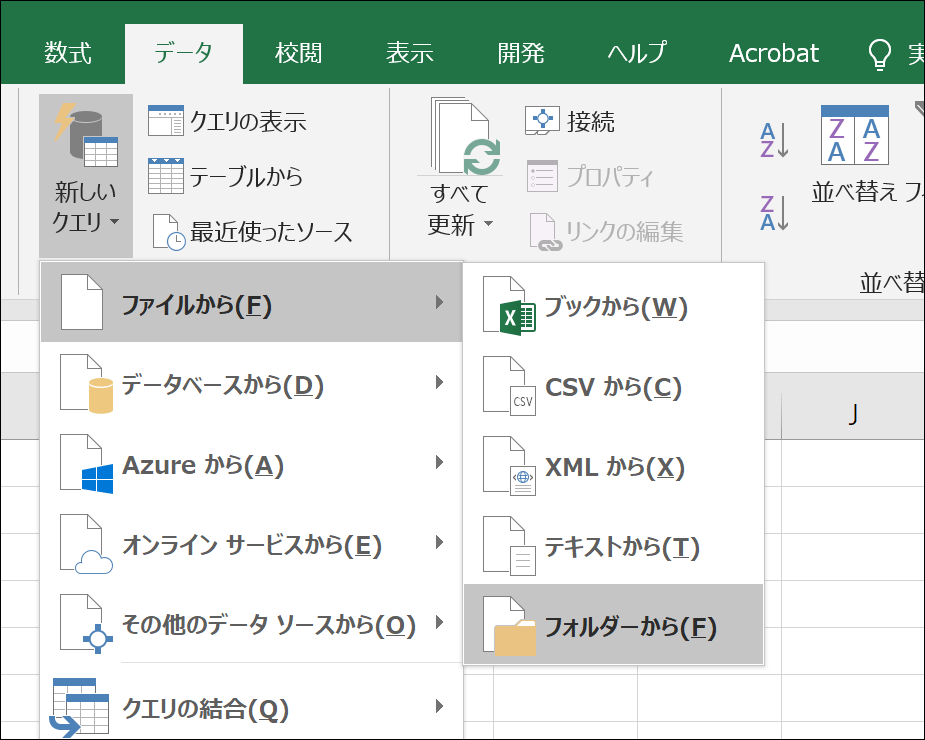925x740 pixels.
Task: Select ファイルから(F) menu item
Action: pyautogui.click(x=252, y=302)
